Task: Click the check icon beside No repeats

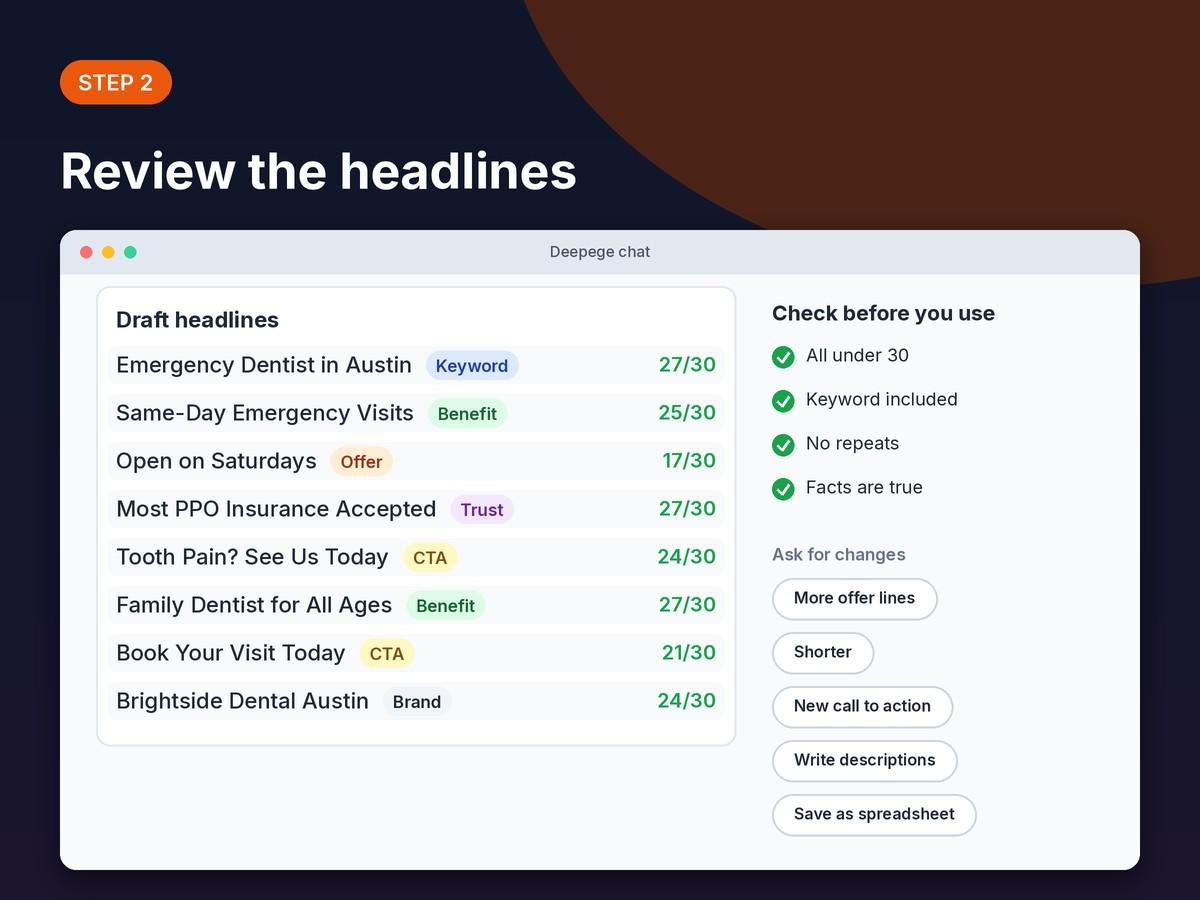Action: coord(783,445)
